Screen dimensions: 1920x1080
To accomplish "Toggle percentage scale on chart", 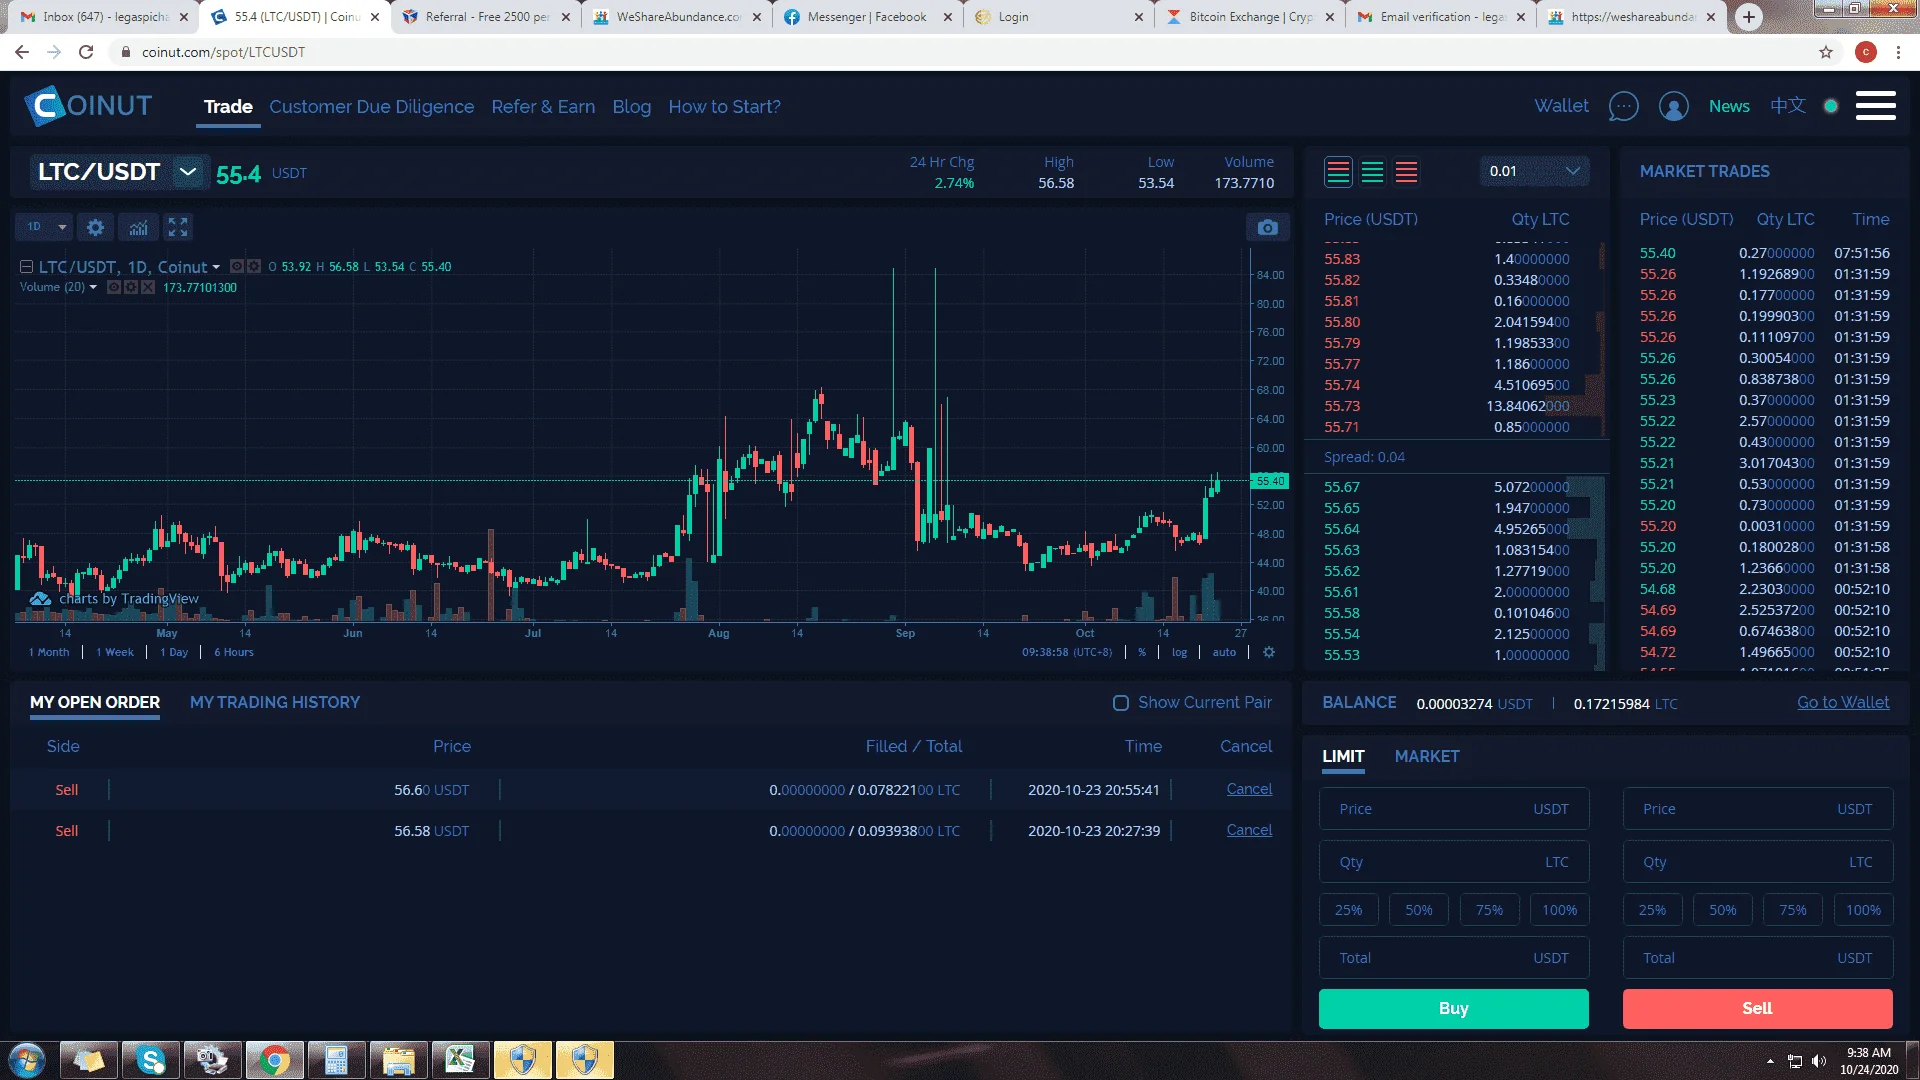I will [1142, 652].
